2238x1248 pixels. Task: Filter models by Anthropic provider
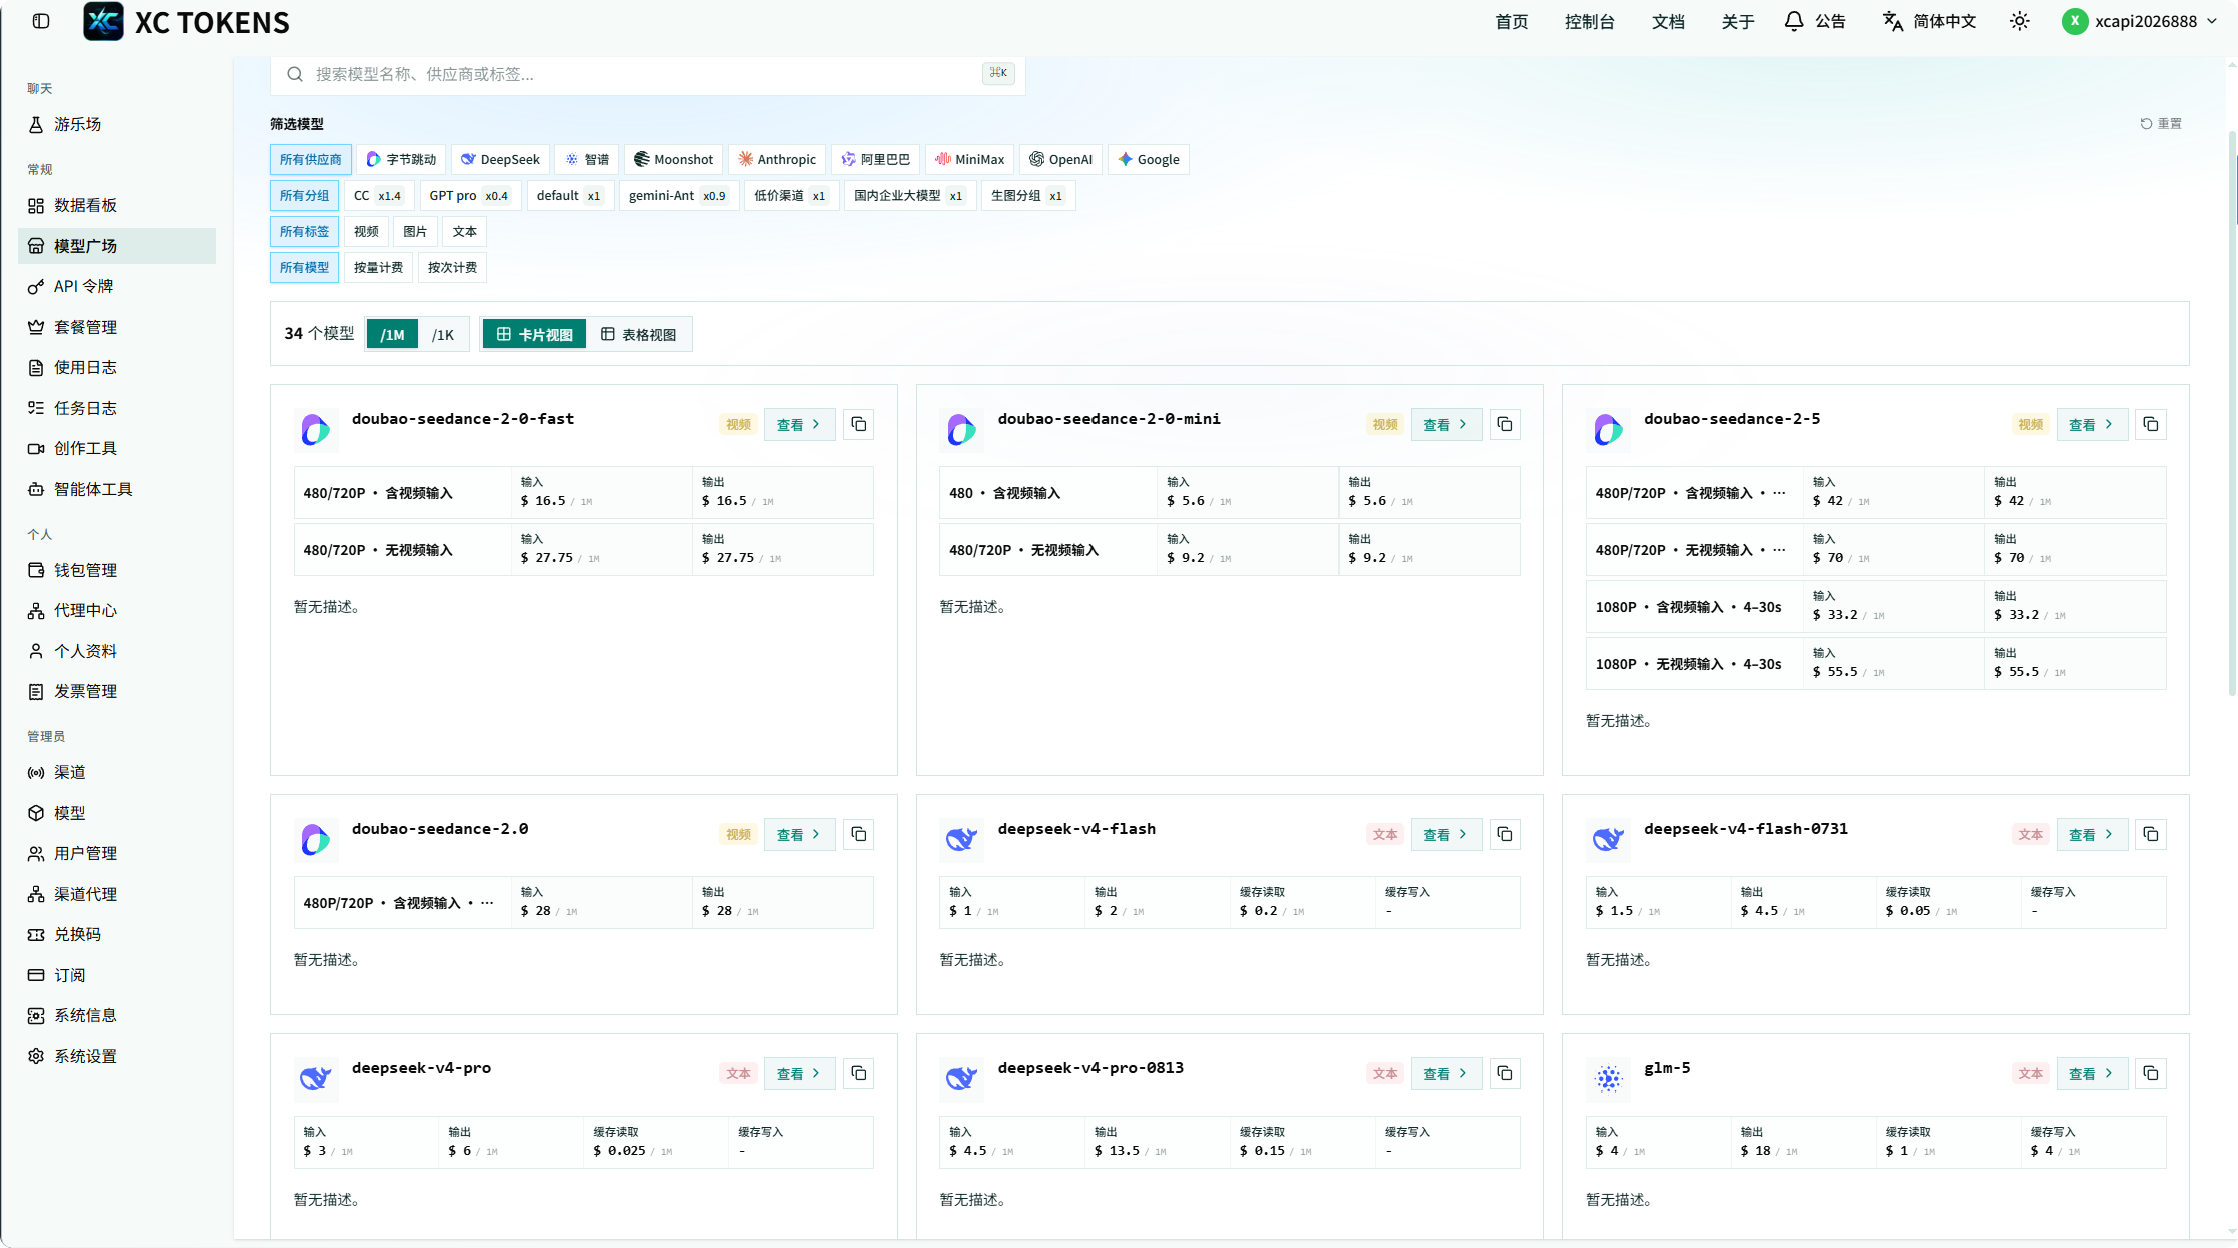click(x=777, y=159)
